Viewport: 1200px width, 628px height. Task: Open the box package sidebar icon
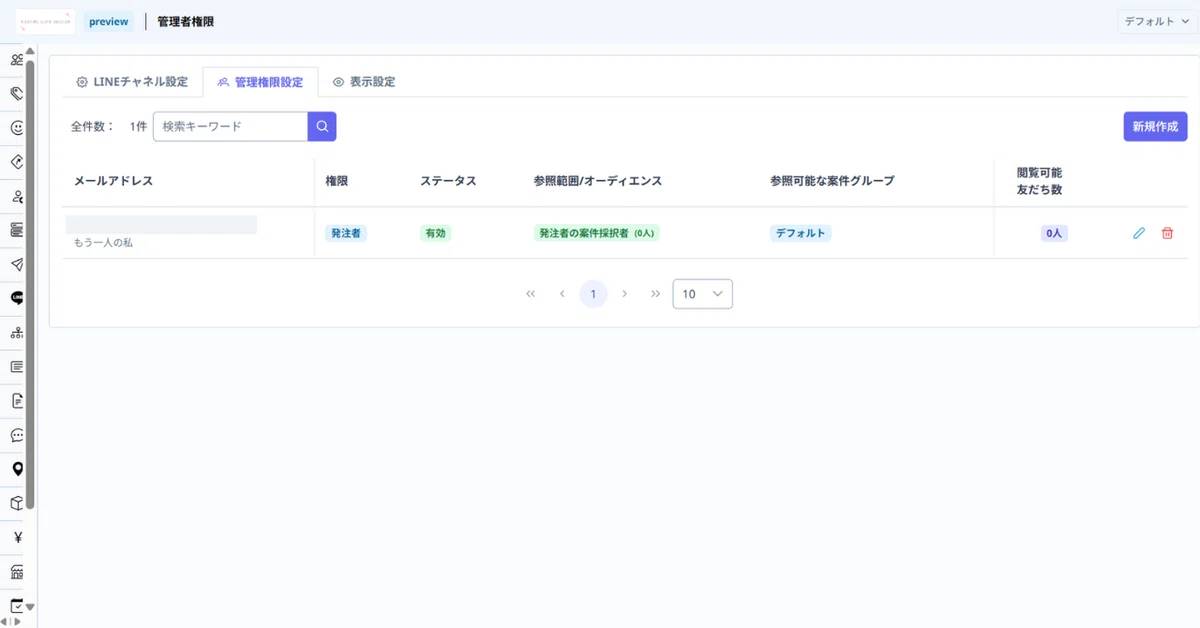pyautogui.click(x=17, y=503)
